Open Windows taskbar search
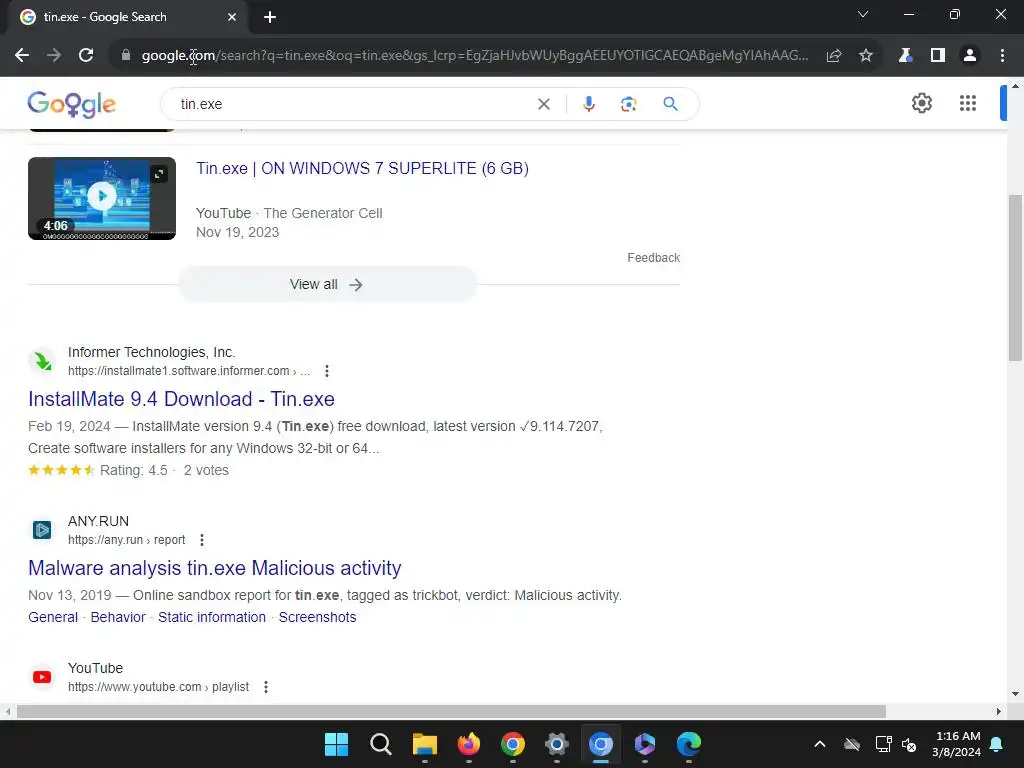 pyautogui.click(x=381, y=744)
